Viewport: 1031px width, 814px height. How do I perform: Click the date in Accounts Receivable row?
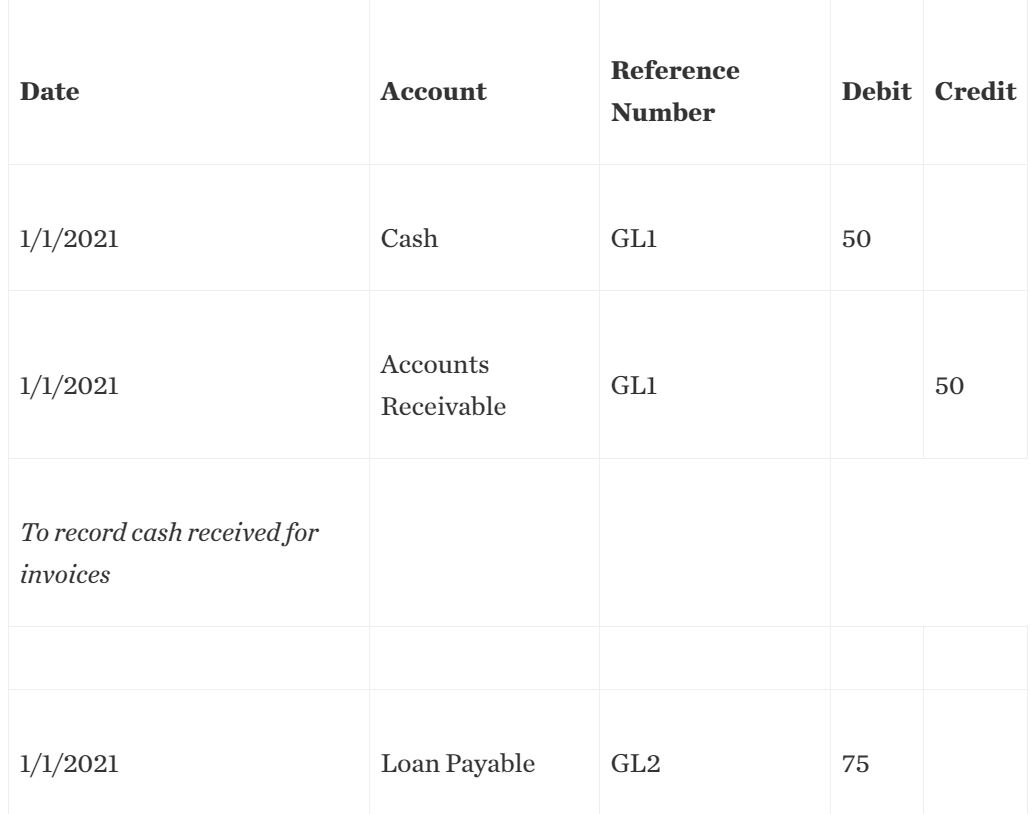[68, 387]
